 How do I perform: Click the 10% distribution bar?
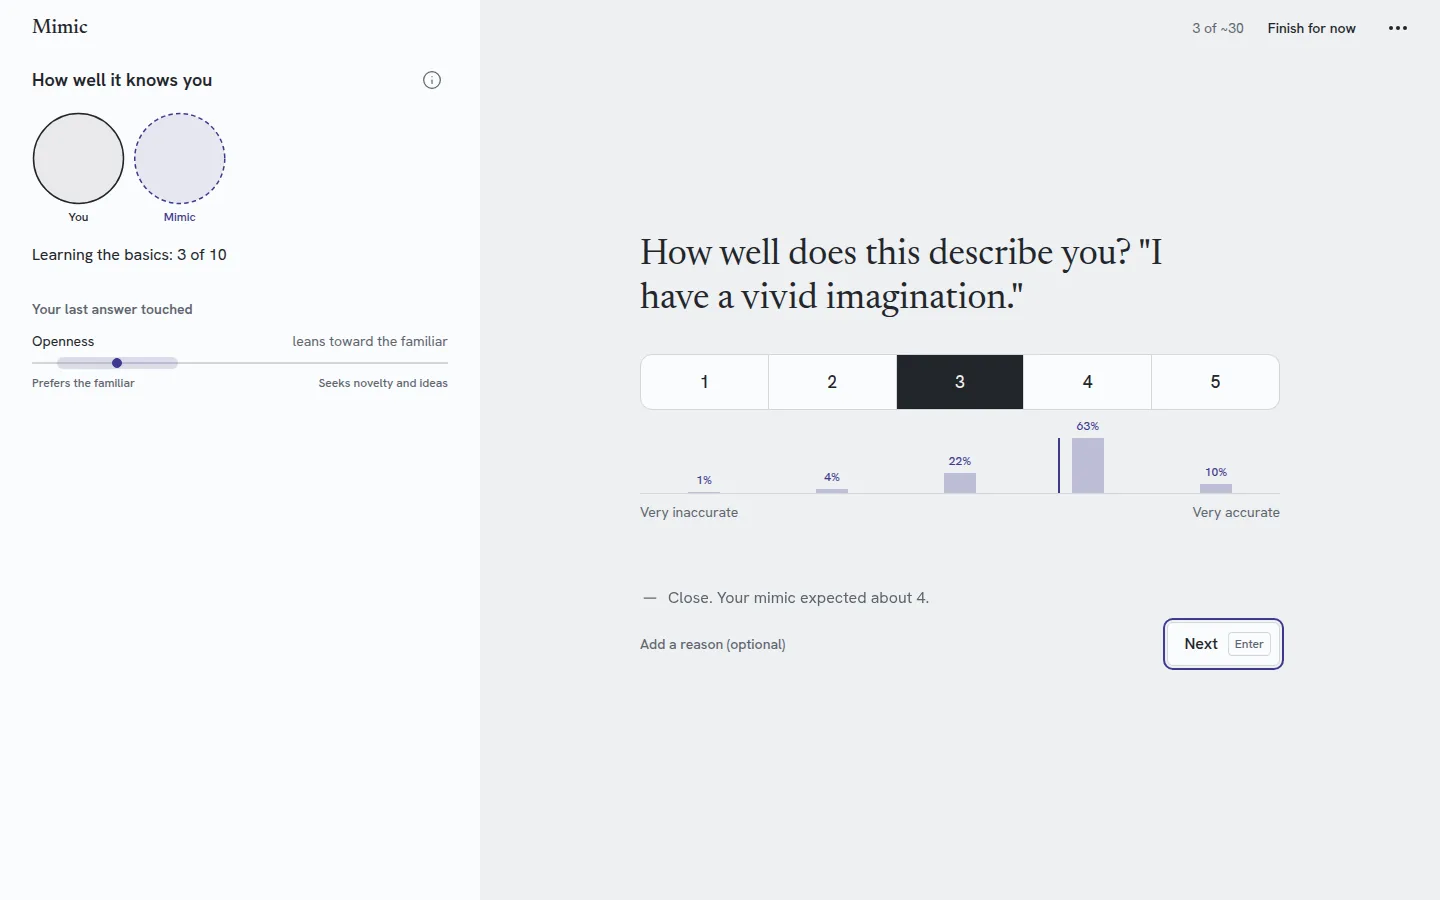1216,488
